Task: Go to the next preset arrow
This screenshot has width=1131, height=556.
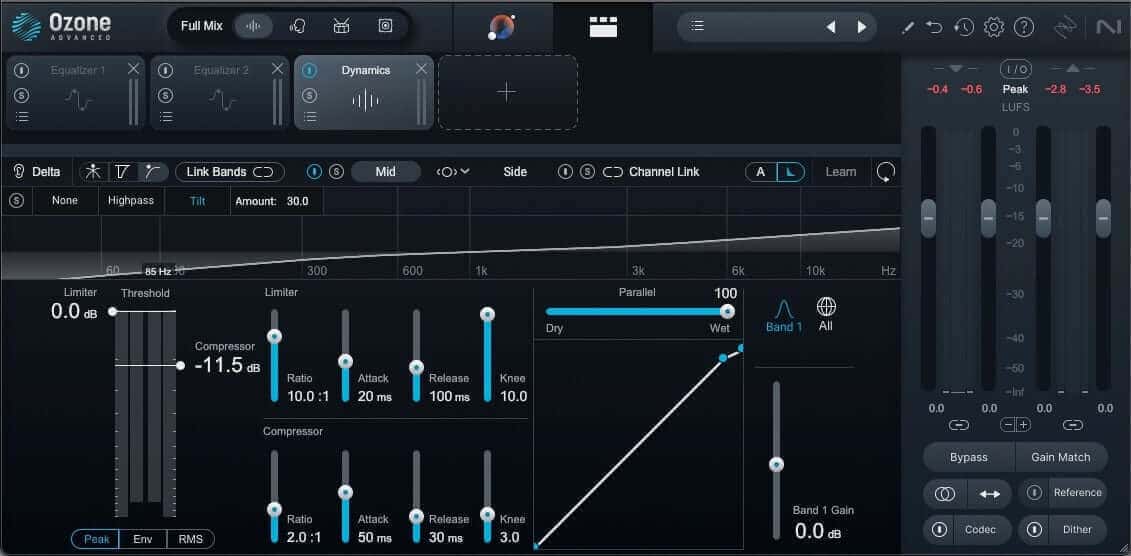Action: [862, 27]
